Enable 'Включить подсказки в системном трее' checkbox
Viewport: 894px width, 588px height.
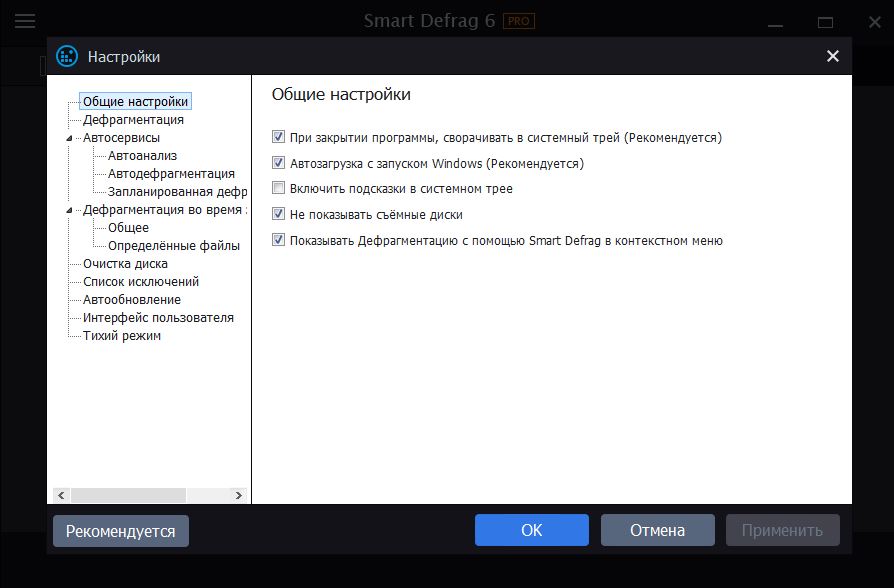click(x=278, y=188)
